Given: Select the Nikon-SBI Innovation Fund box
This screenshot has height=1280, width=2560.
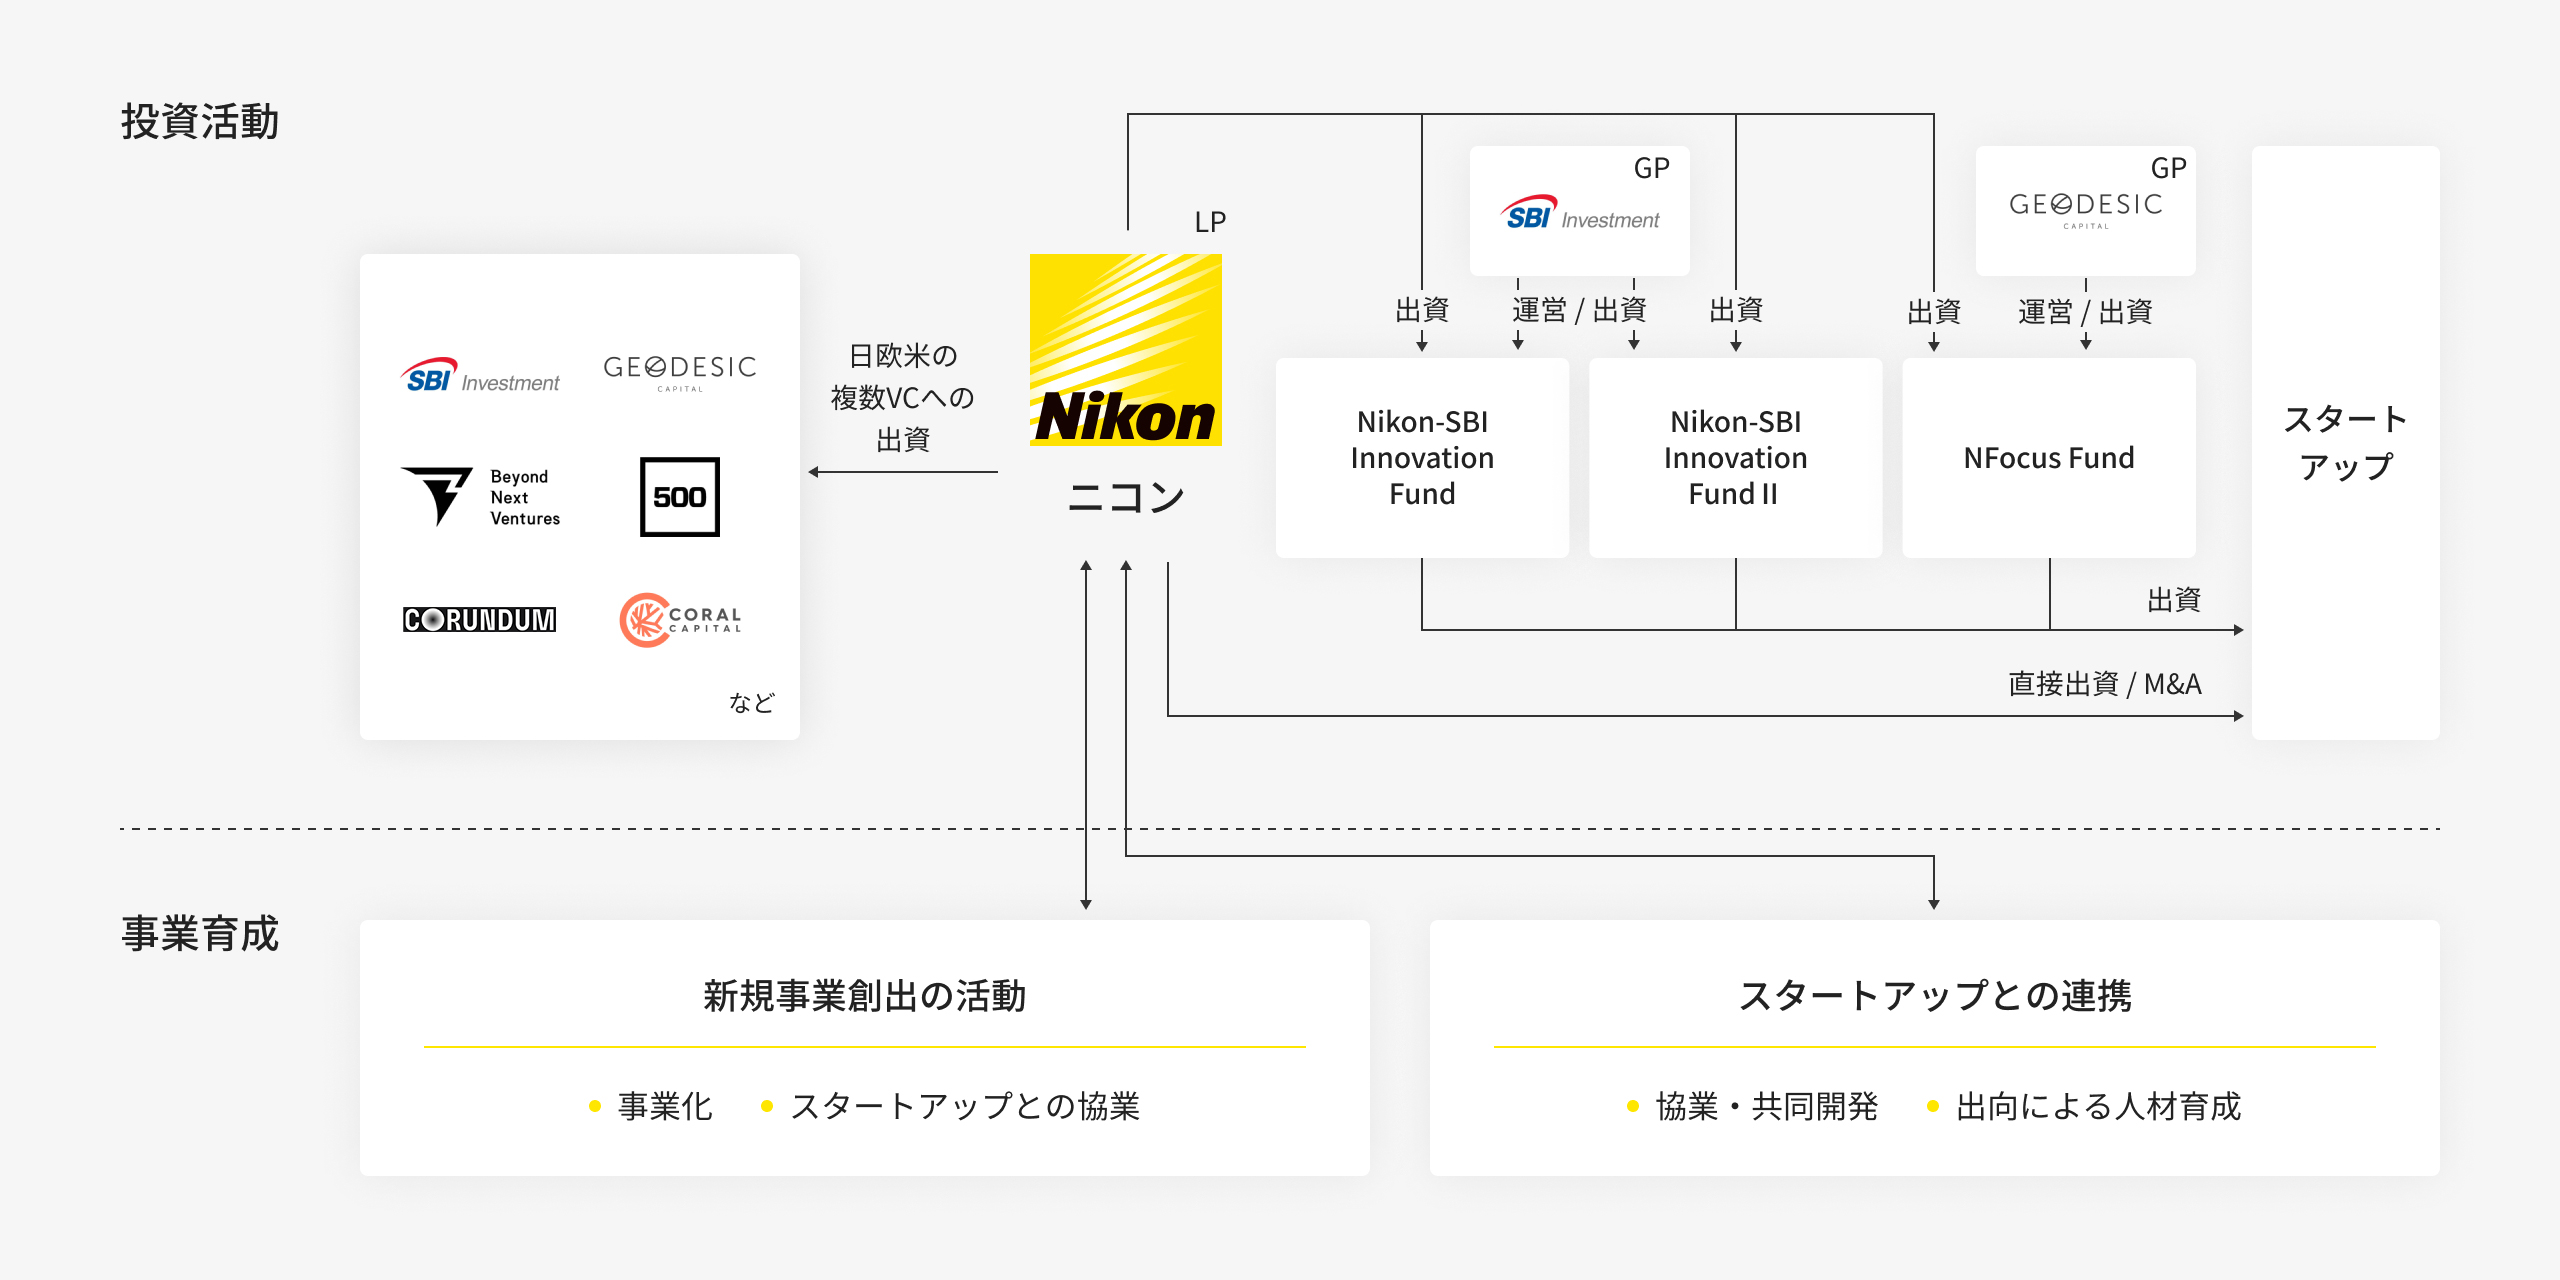Looking at the screenshot, I should 1422,458.
